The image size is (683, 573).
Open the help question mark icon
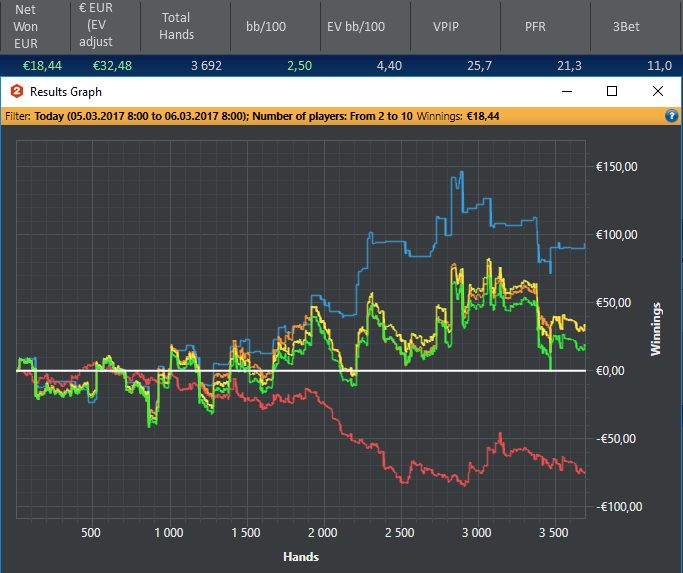point(671,116)
